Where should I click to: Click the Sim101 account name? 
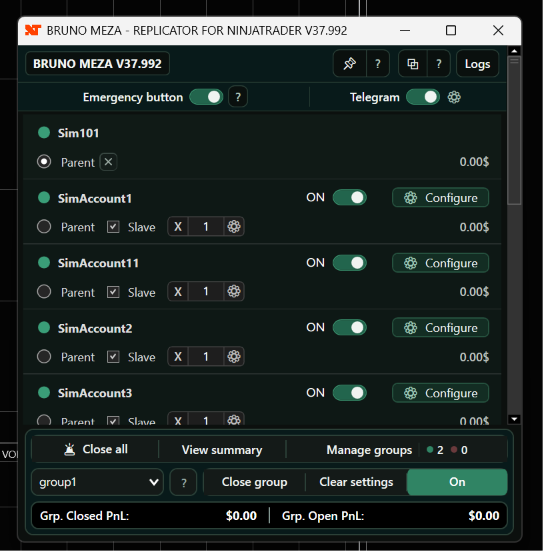pos(78,133)
